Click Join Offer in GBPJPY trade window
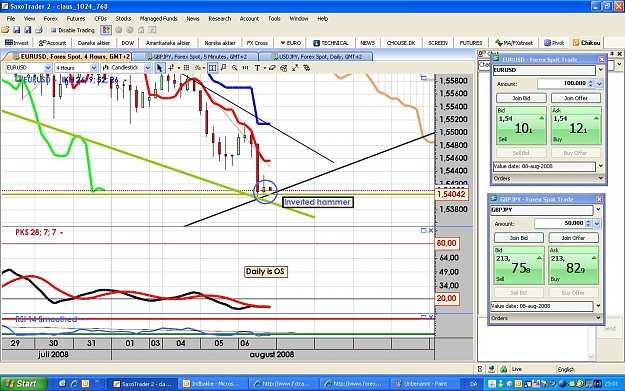Screen dimensions: 625x391 click(x=574, y=238)
